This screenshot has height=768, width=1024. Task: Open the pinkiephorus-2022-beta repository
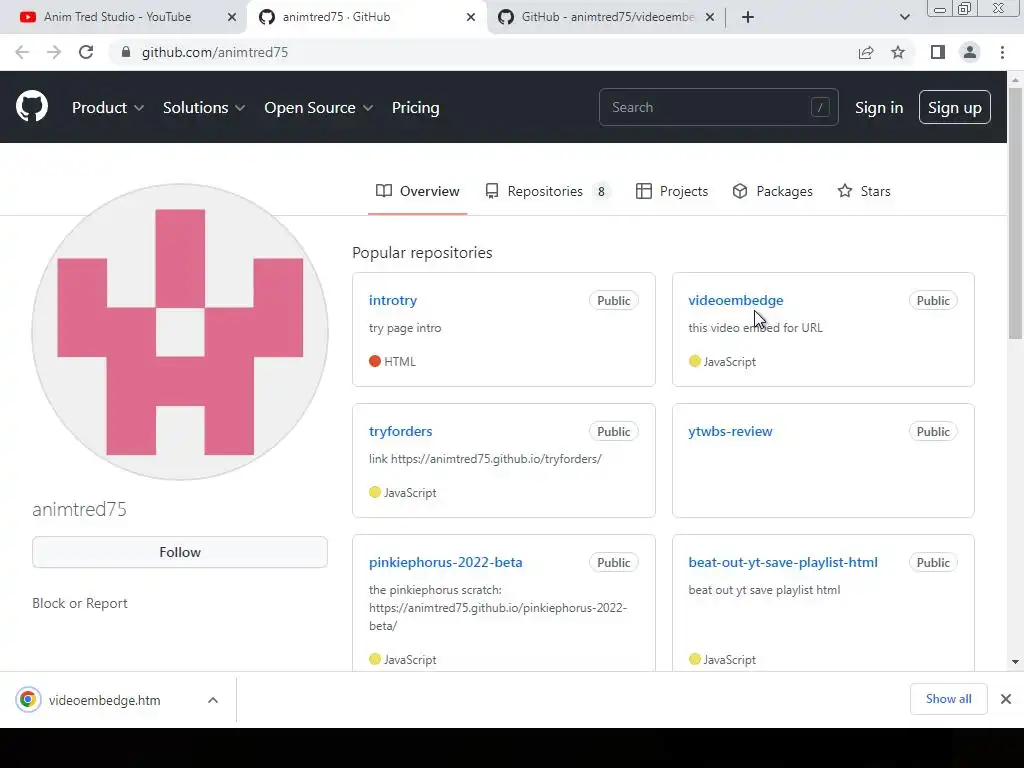(445, 562)
